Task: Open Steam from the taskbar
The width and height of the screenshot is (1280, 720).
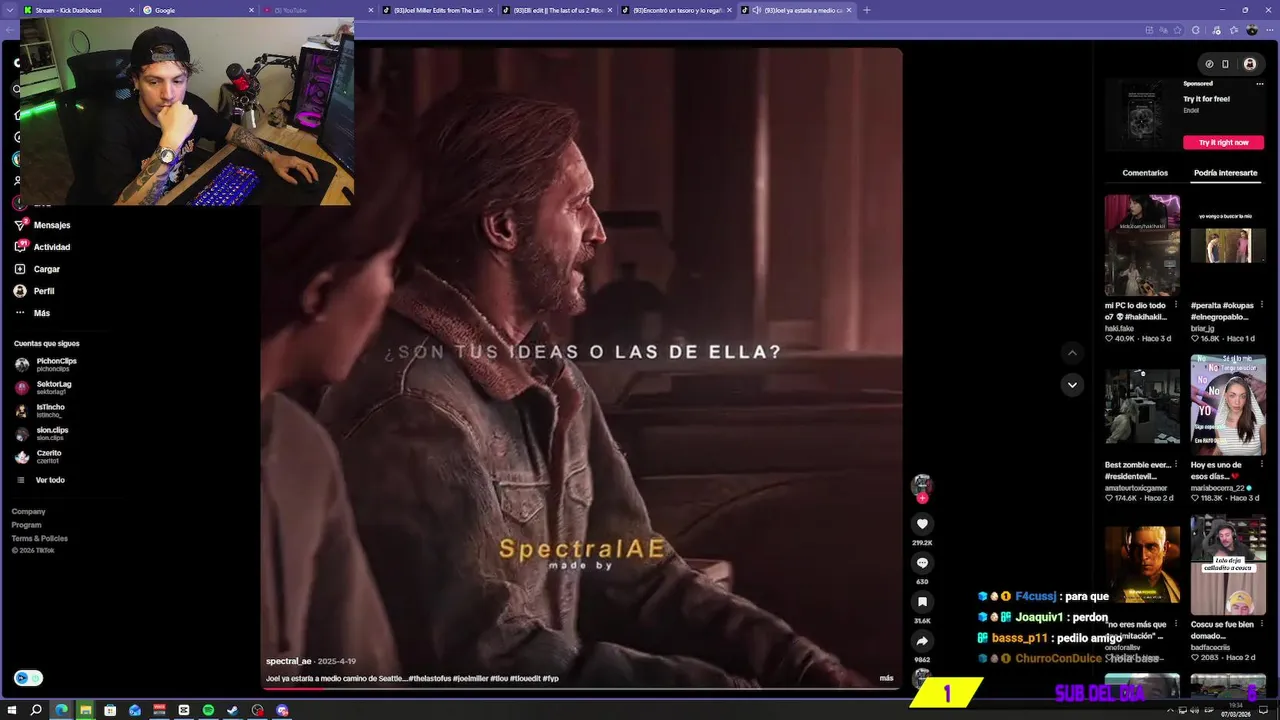Action: [233, 710]
